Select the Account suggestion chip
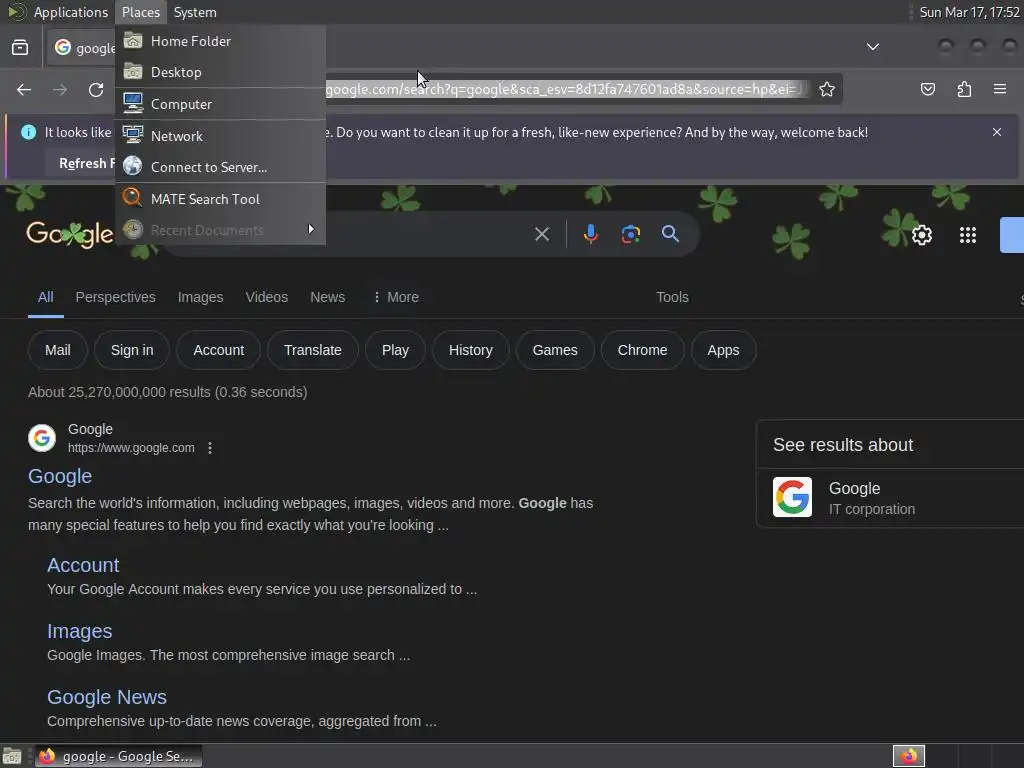This screenshot has height=768, width=1024. (x=218, y=350)
